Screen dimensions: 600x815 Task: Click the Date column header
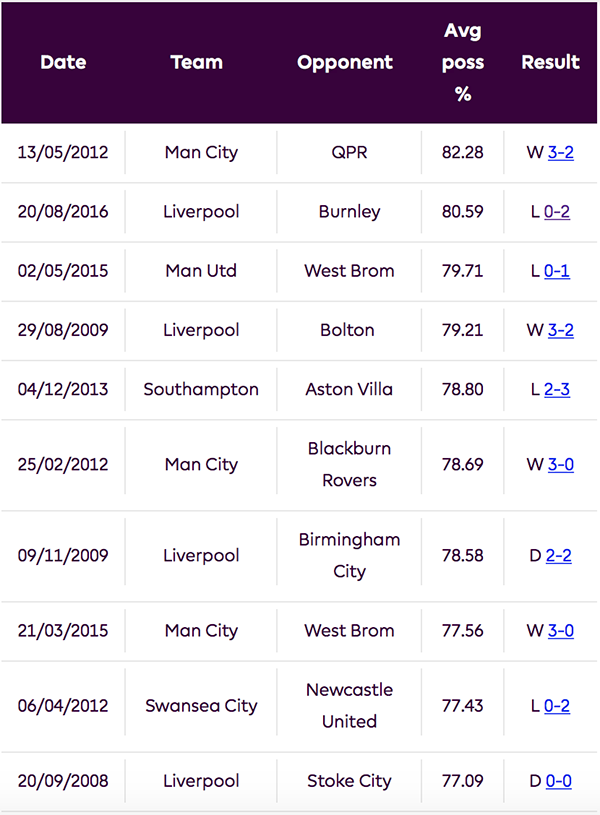click(63, 62)
